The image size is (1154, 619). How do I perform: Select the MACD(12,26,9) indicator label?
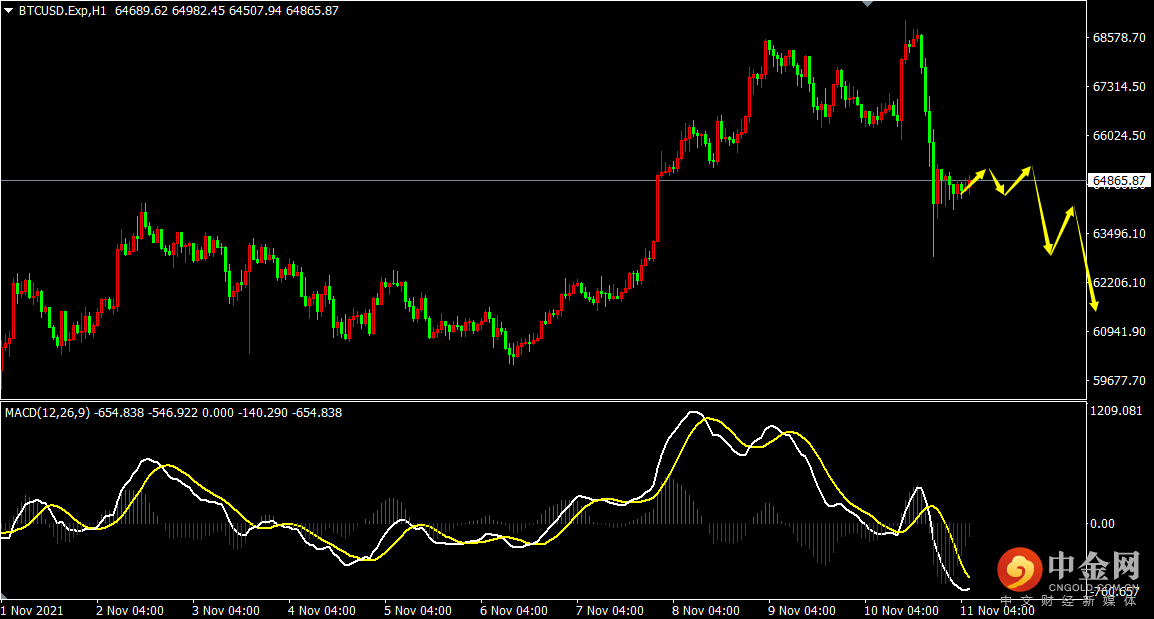tap(48, 413)
